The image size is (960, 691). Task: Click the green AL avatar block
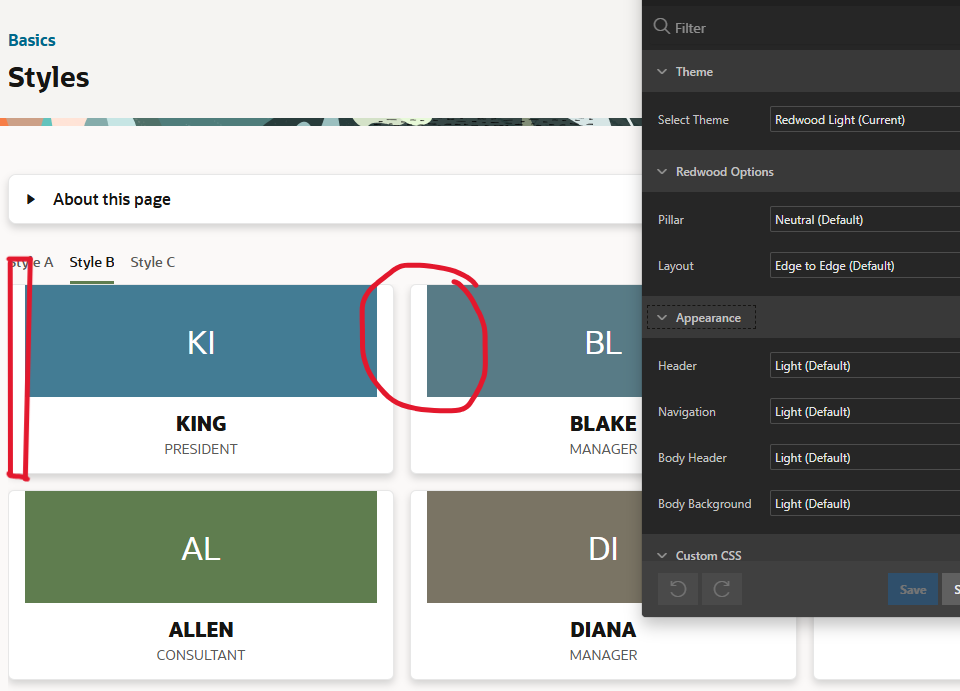pos(201,547)
